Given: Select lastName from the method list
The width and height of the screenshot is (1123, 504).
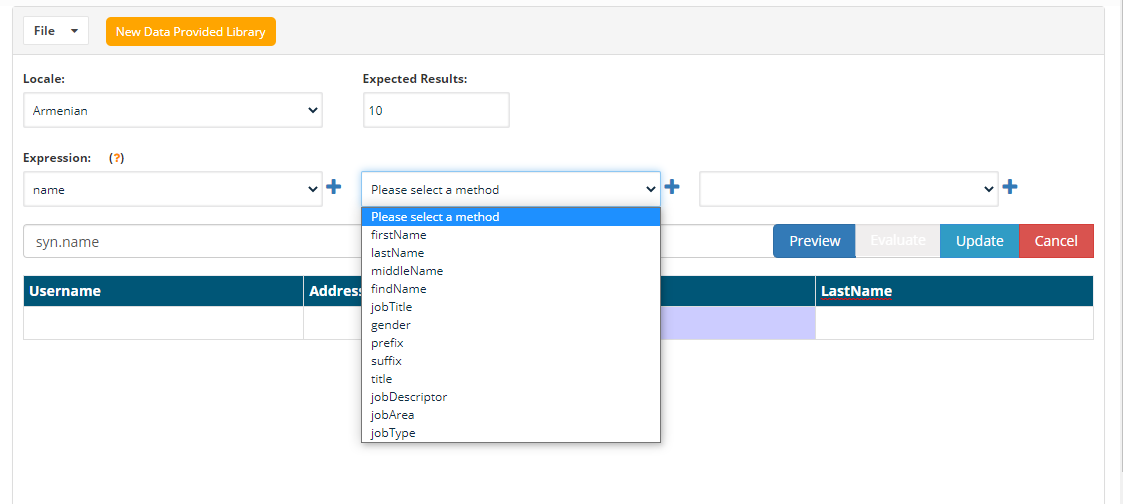Looking at the screenshot, I should point(397,253).
